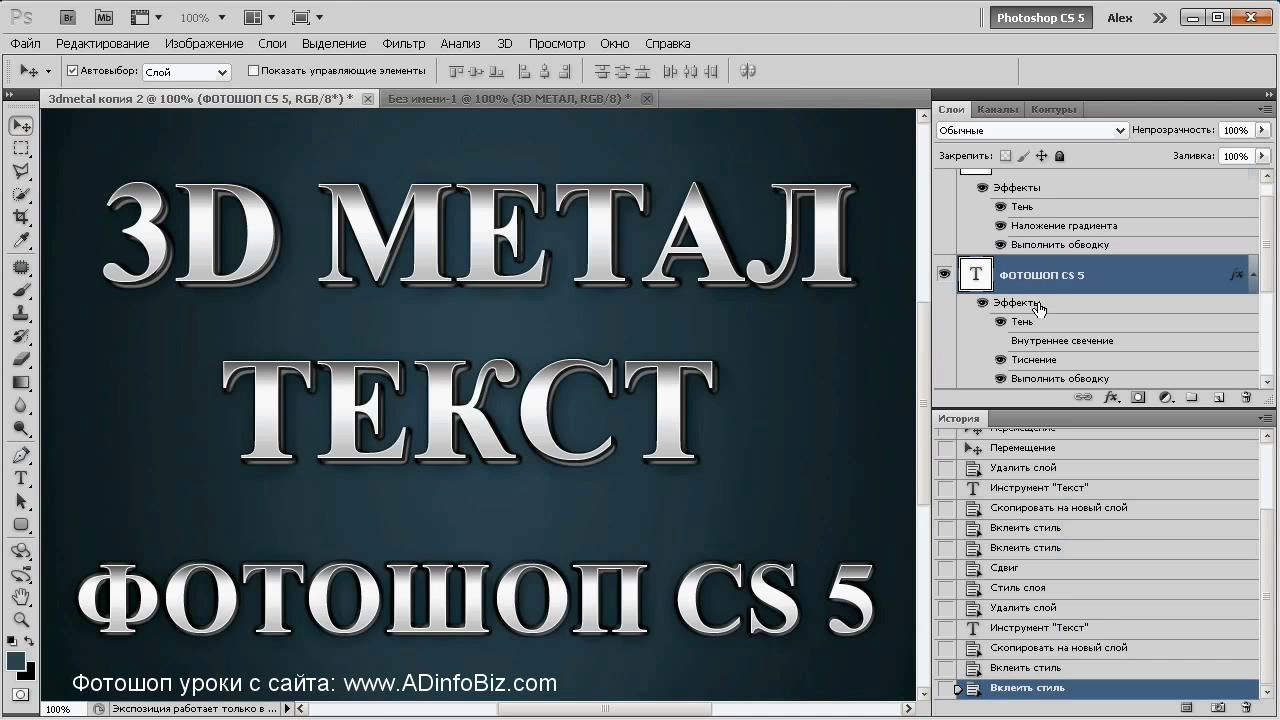Toggle lock all padlock icon
The height and width of the screenshot is (720, 1280).
click(x=1059, y=156)
